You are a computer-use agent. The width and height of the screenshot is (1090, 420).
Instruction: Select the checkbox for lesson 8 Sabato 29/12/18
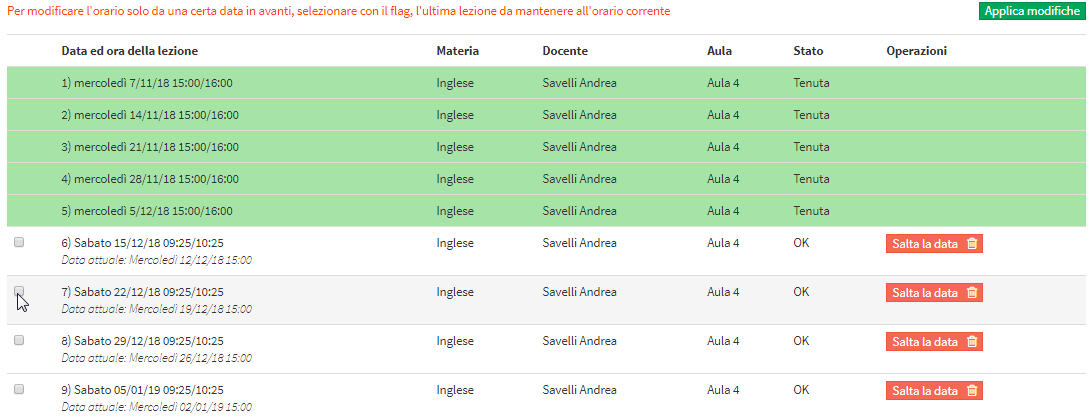click(x=19, y=340)
